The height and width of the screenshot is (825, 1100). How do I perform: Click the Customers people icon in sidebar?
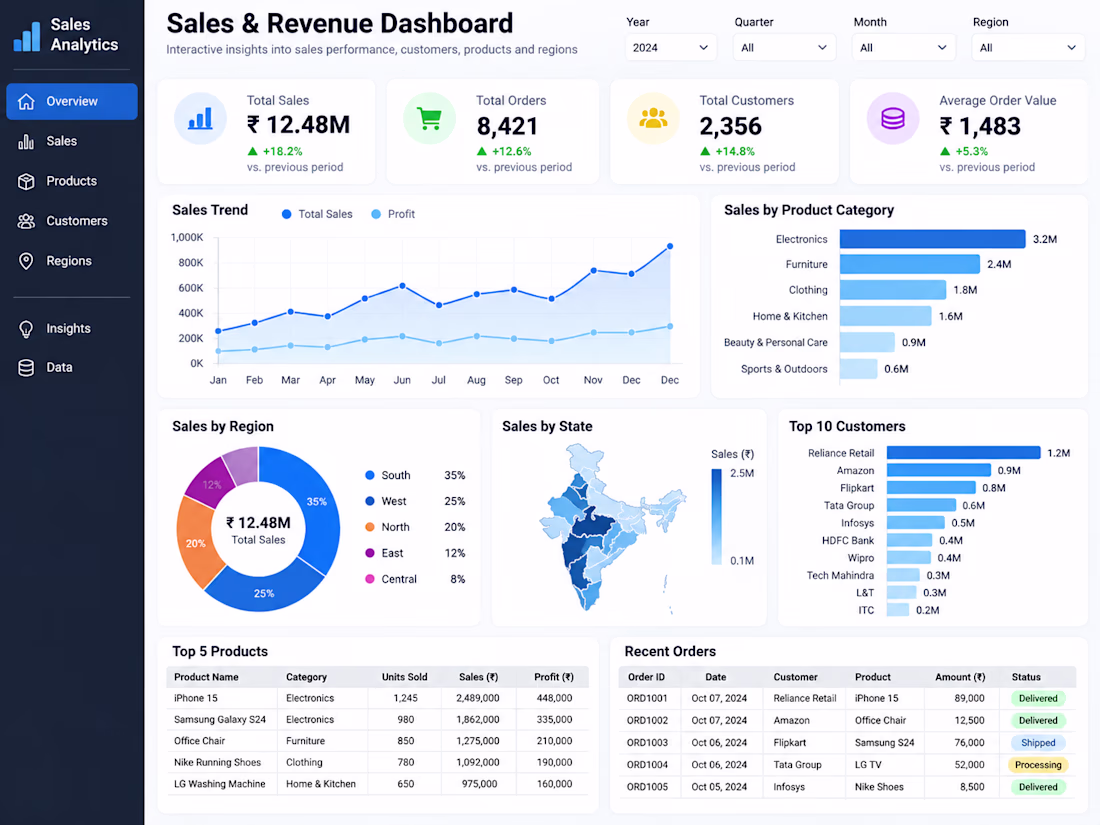(26, 222)
